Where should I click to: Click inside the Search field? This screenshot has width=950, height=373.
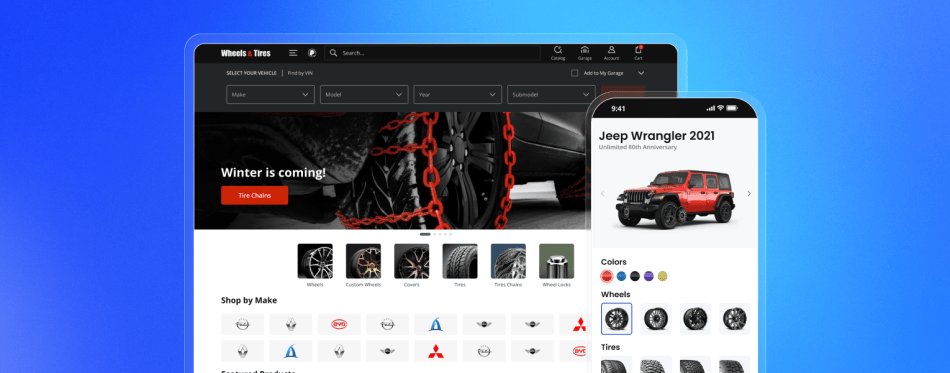(x=433, y=53)
